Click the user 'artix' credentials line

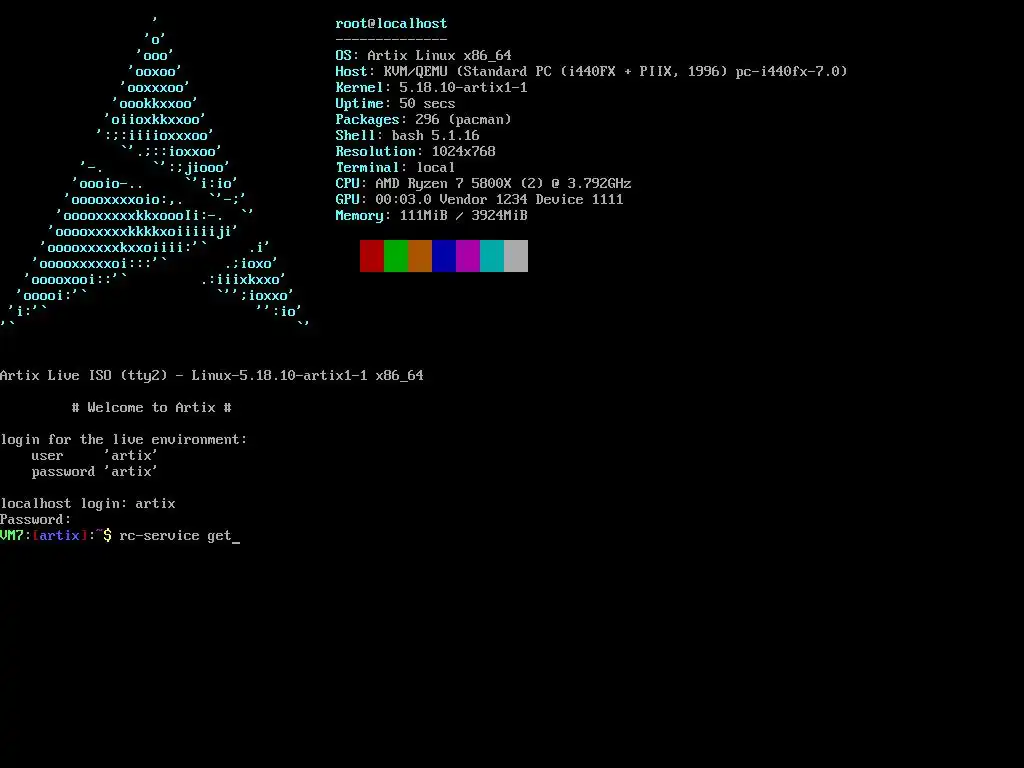pos(95,455)
